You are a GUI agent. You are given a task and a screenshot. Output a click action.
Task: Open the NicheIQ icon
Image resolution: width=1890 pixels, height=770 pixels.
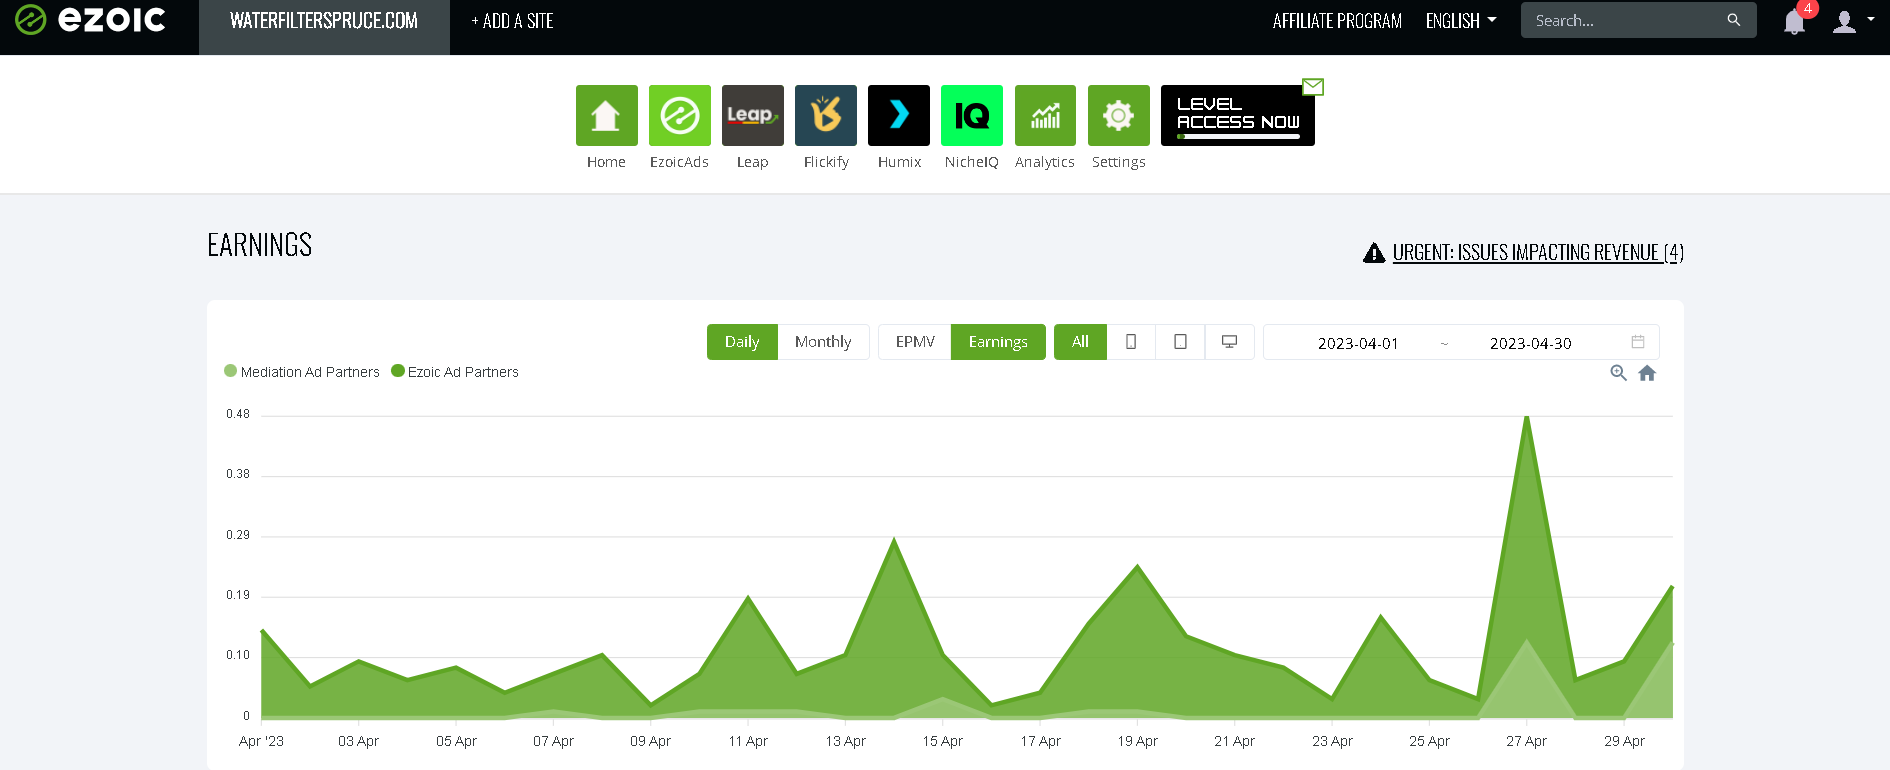click(971, 115)
